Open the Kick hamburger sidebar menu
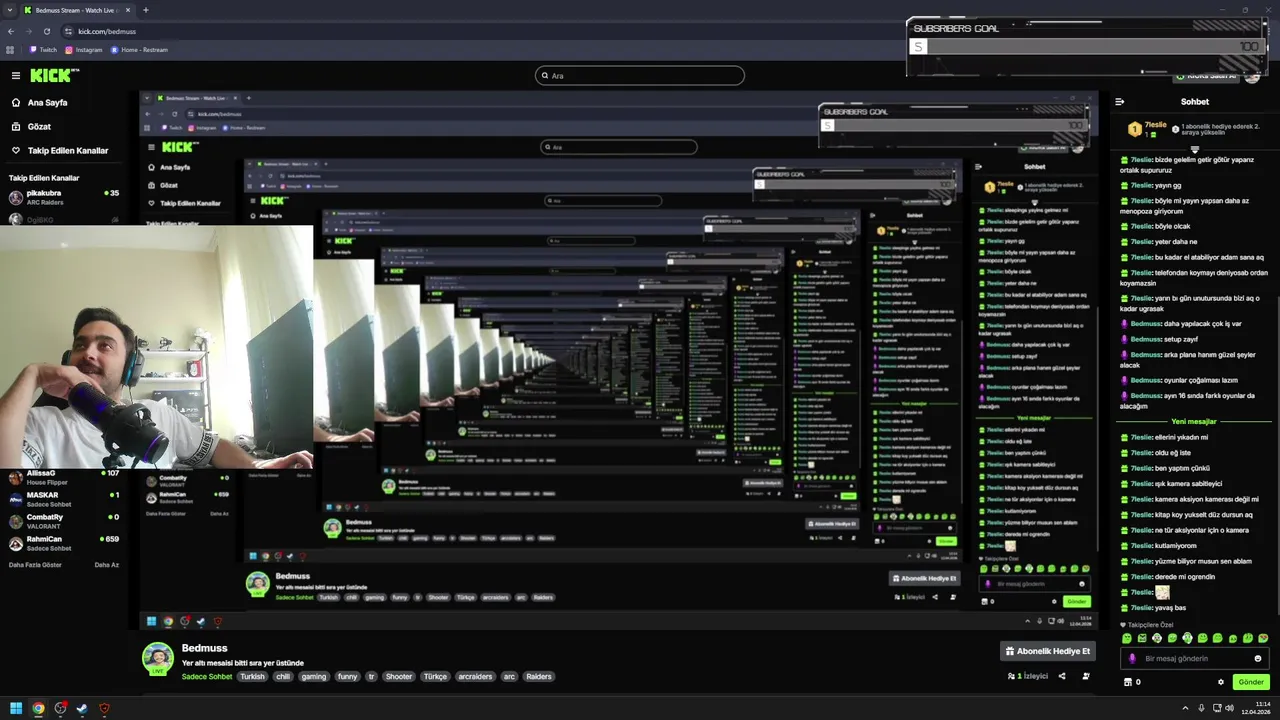The height and width of the screenshot is (720, 1280). click(x=16, y=75)
